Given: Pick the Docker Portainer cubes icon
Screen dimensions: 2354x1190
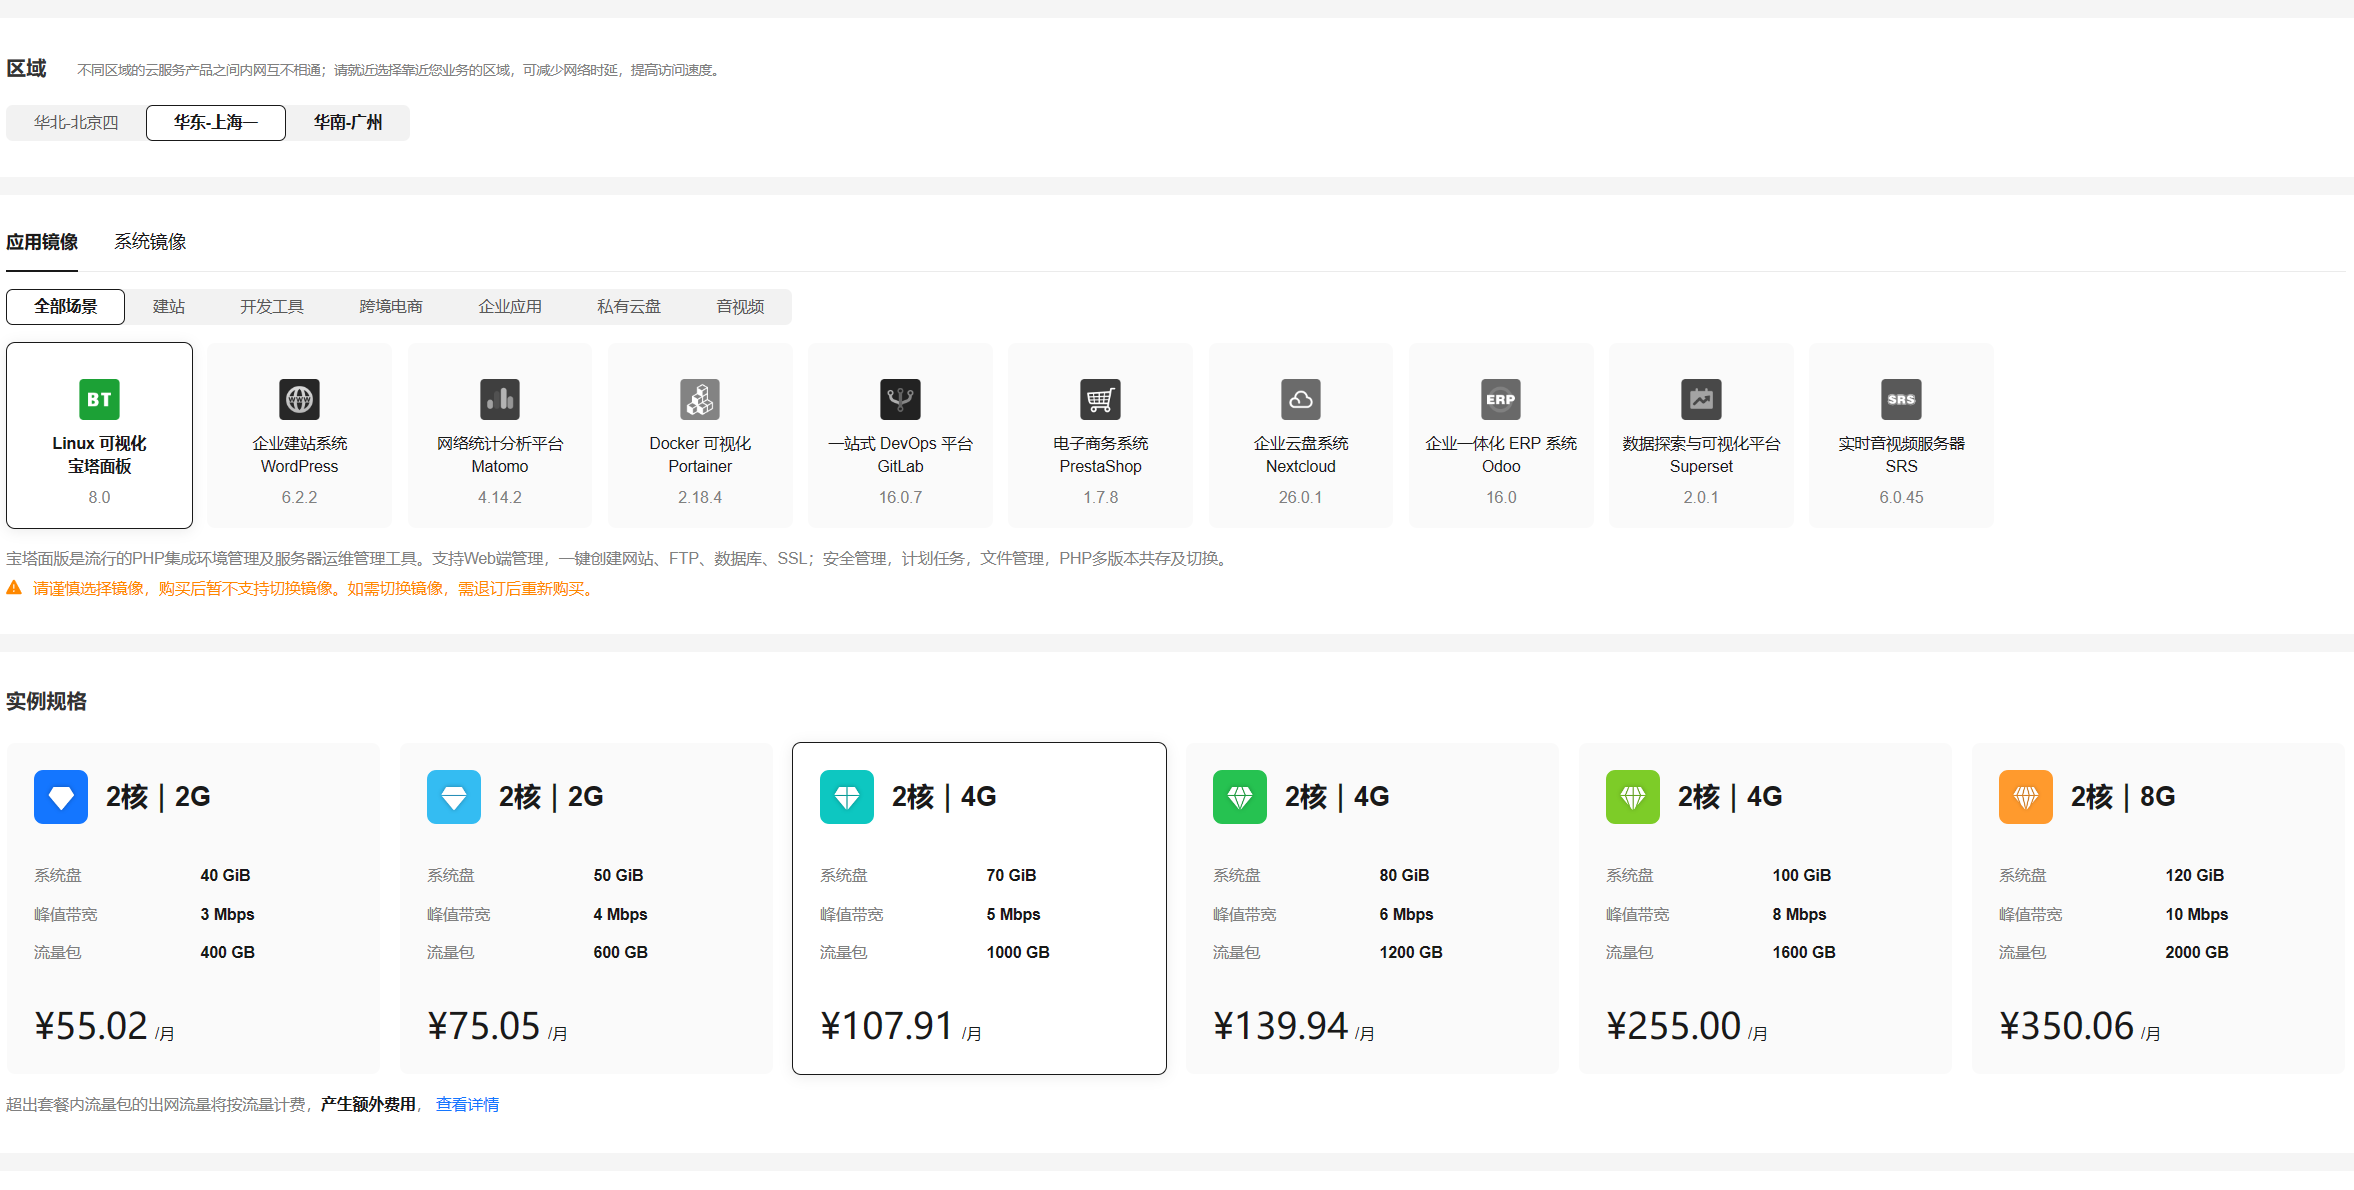Looking at the screenshot, I should pyautogui.click(x=700, y=400).
